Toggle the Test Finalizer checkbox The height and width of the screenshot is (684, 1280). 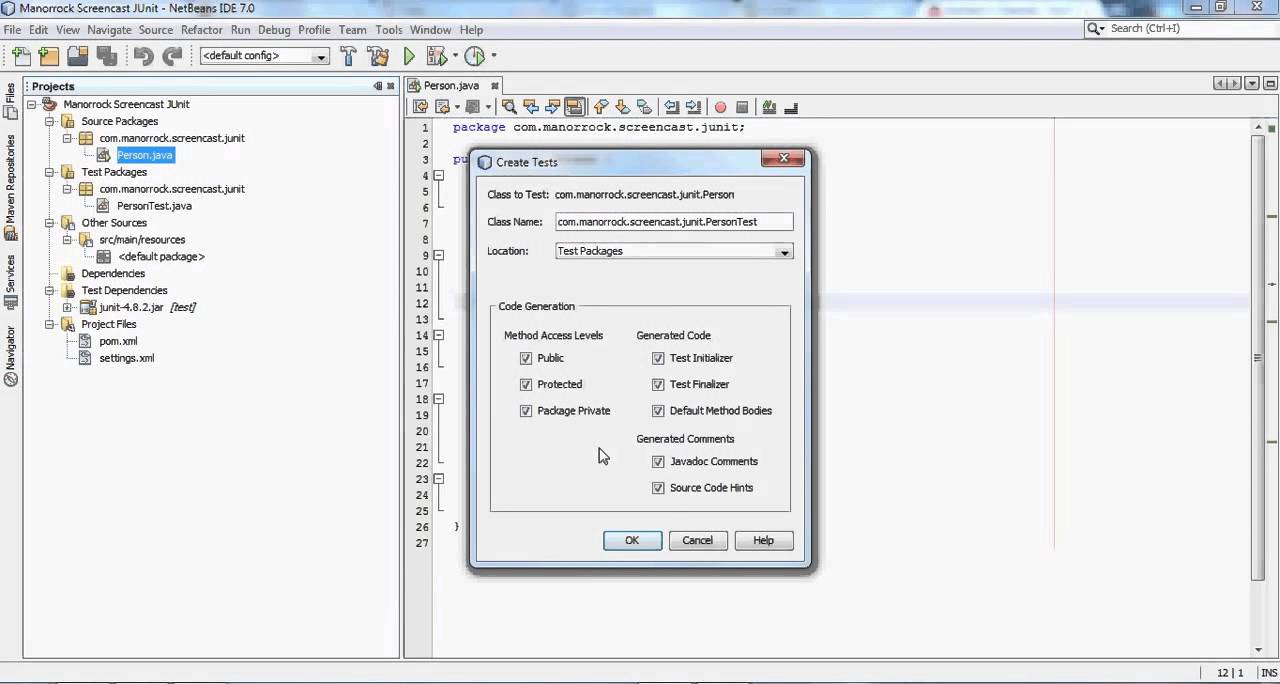click(x=658, y=384)
